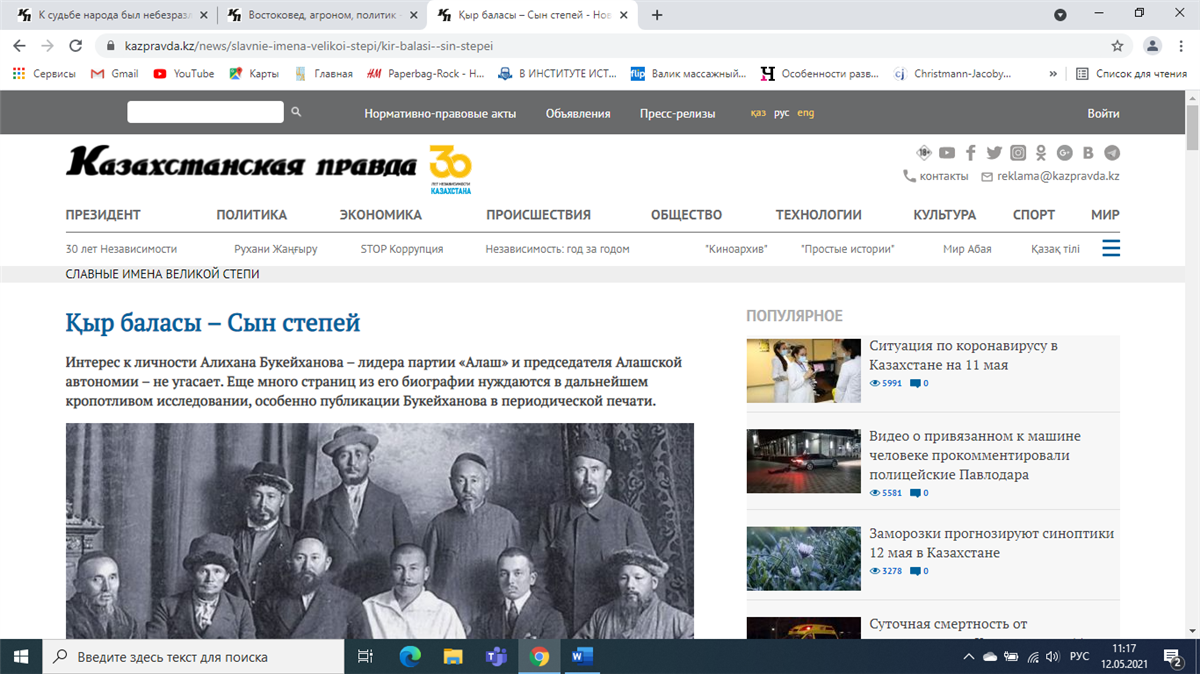Screen dimensions: 1200x674
Task: Expand the blue hamburger menu
Action: [1111, 248]
